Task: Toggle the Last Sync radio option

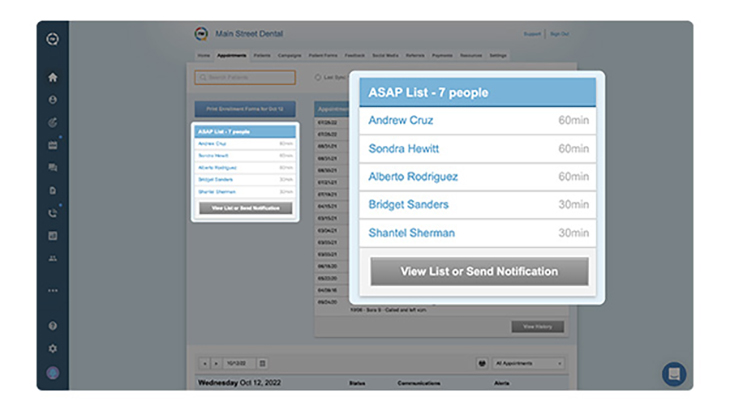Action: pos(317,77)
